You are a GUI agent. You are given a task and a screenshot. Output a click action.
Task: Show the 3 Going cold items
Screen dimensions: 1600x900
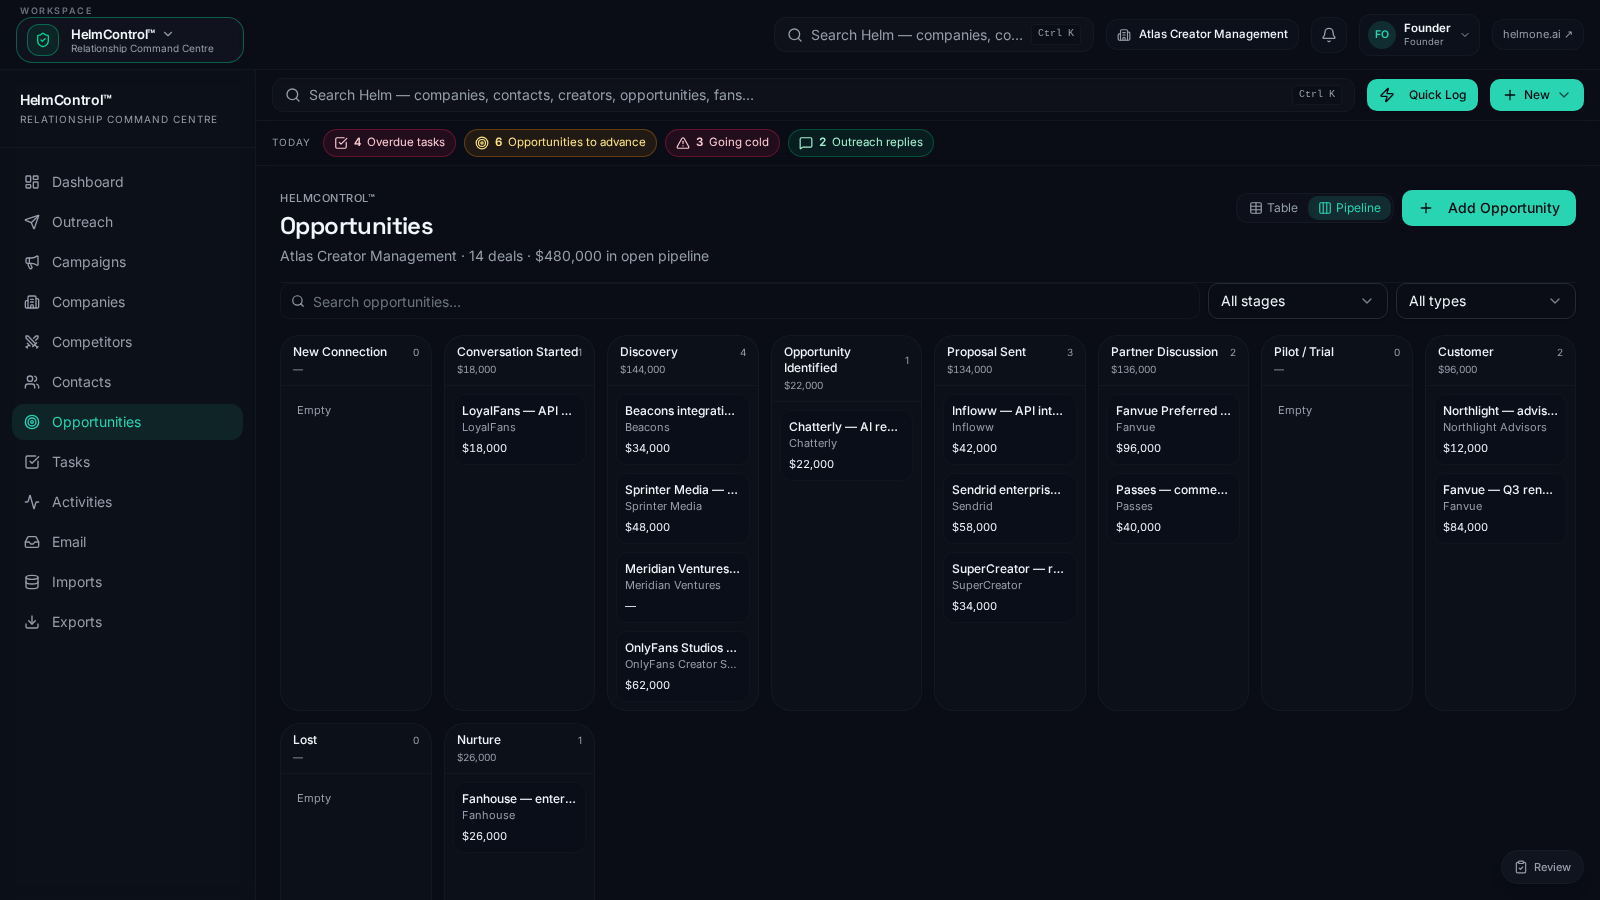722,143
